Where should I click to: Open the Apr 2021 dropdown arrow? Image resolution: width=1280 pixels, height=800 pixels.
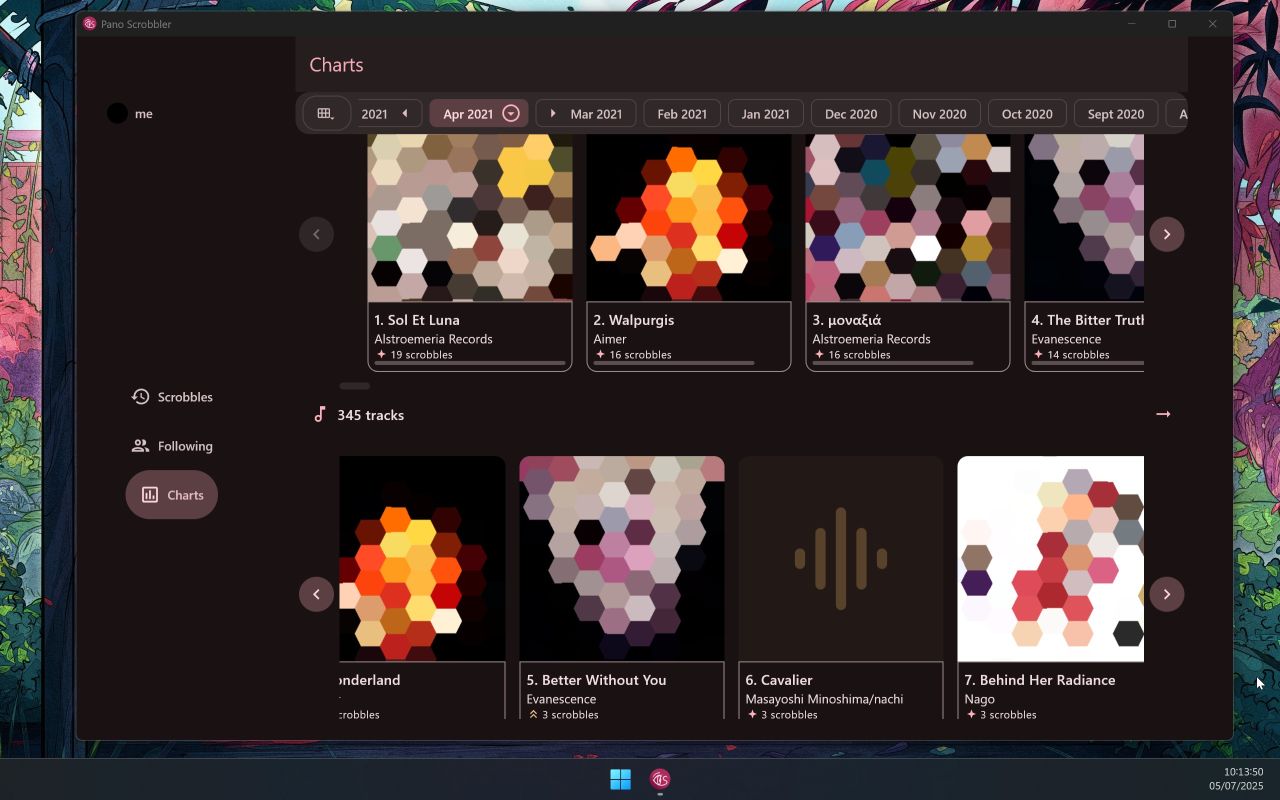tap(511, 114)
